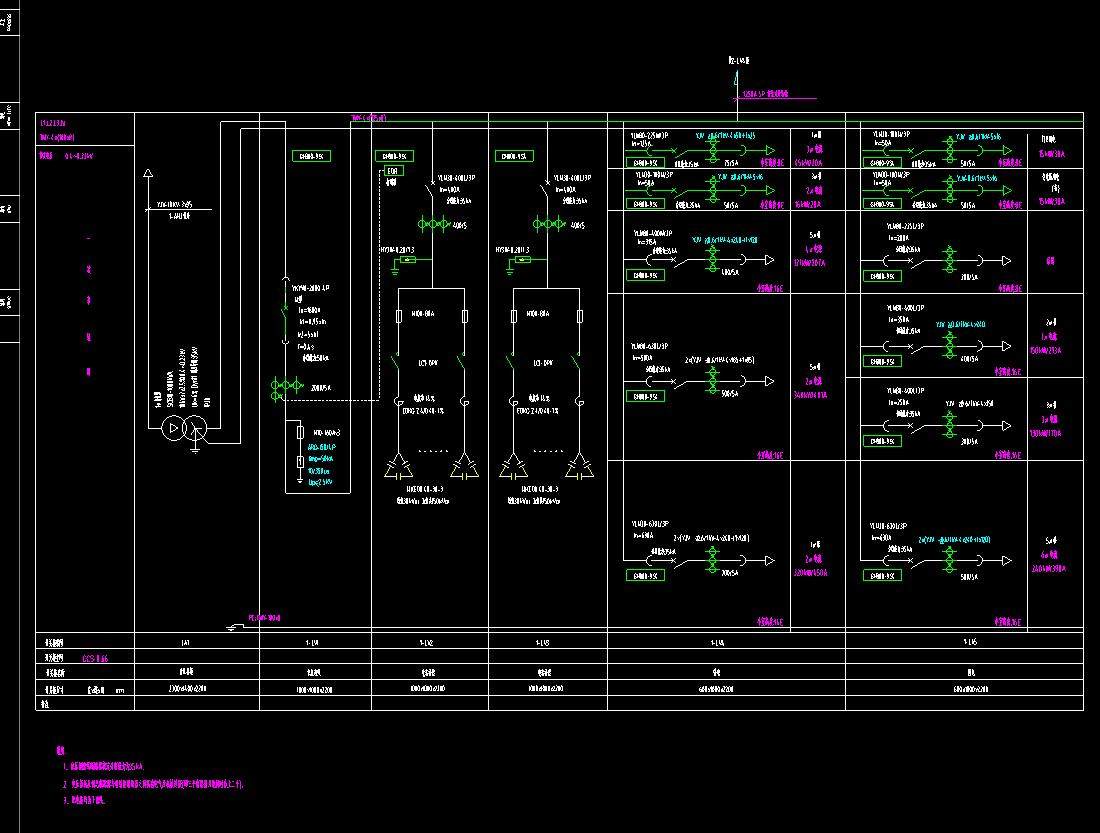Click the surge arrester symbol in the 1-LV2 column
The width and height of the screenshot is (1100, 833).
tap(408, 261)
